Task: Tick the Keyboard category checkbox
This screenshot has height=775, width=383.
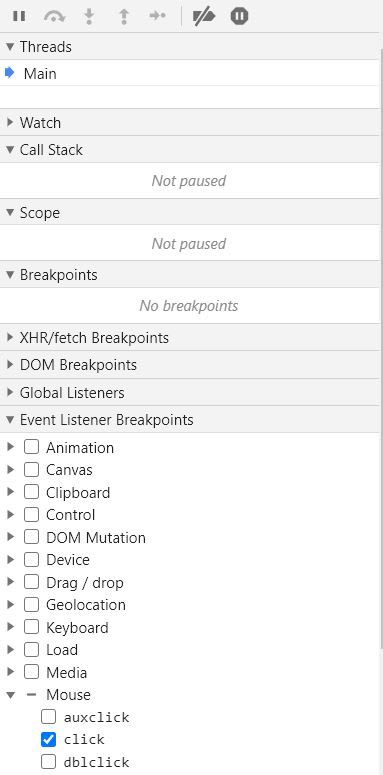Action: point(31,627)
